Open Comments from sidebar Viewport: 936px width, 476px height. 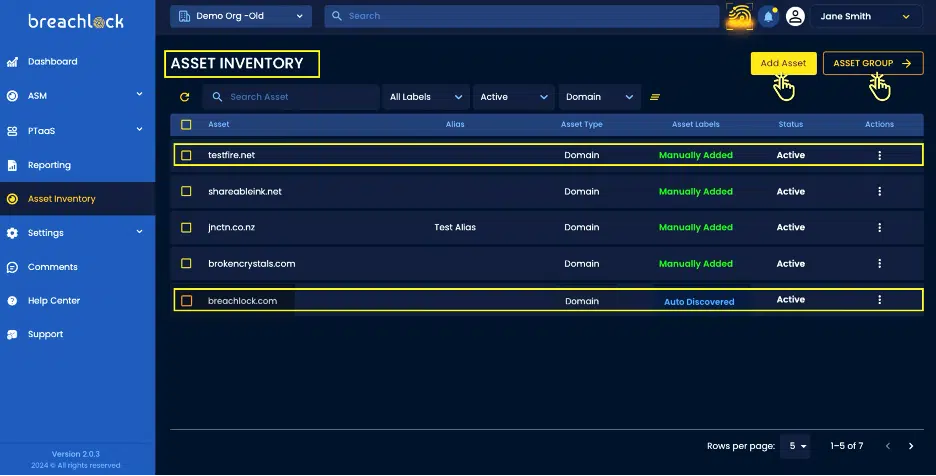point(53,267)
